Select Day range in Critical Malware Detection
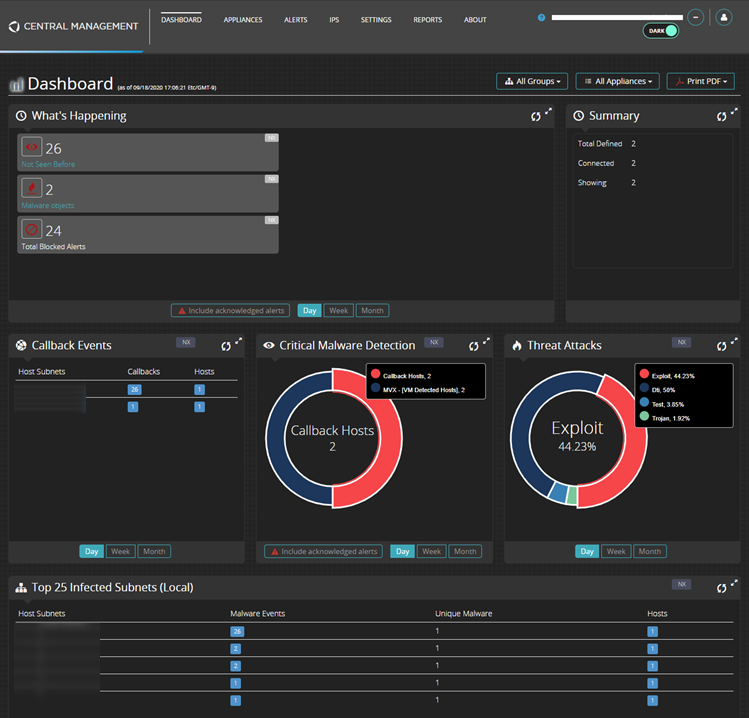 click(x=402, y=551)
